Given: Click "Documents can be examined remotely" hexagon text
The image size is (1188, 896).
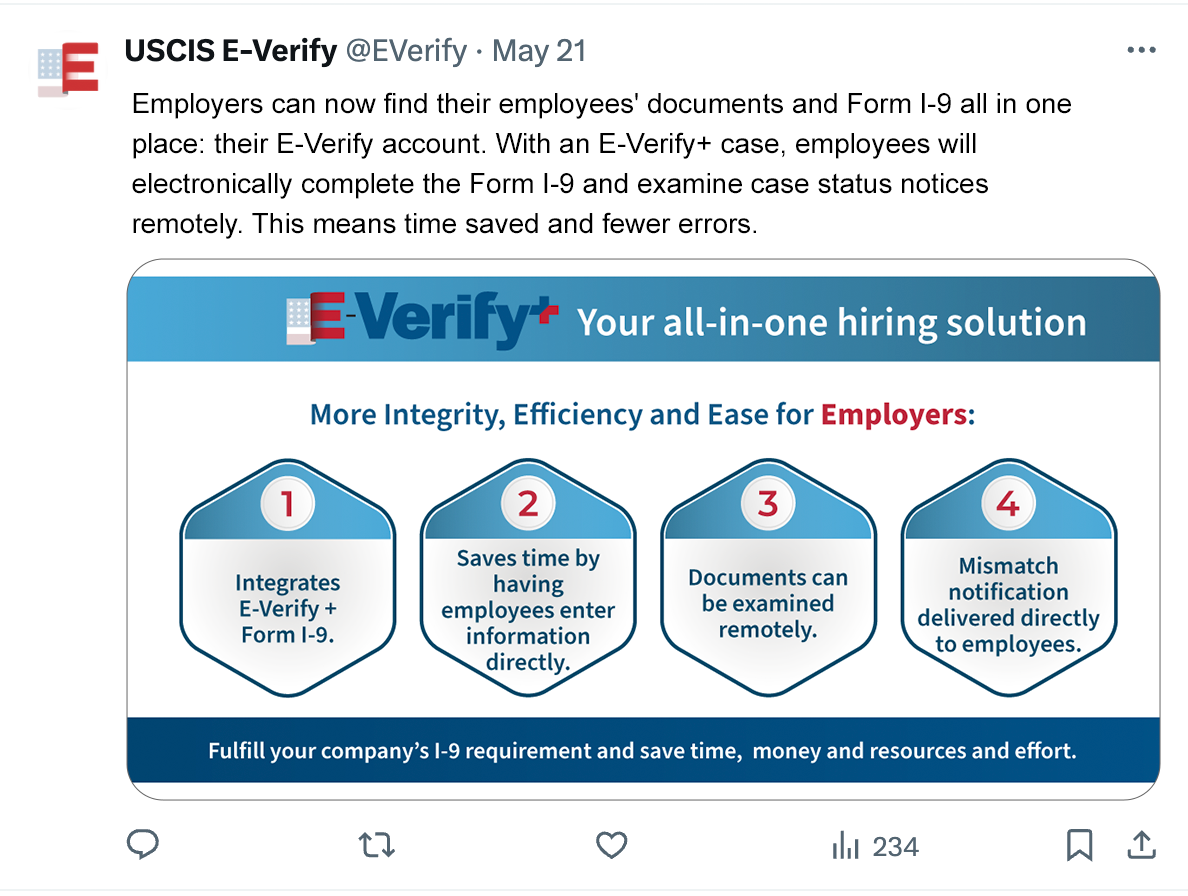Looking at the screenshot, I should [768, 604].
